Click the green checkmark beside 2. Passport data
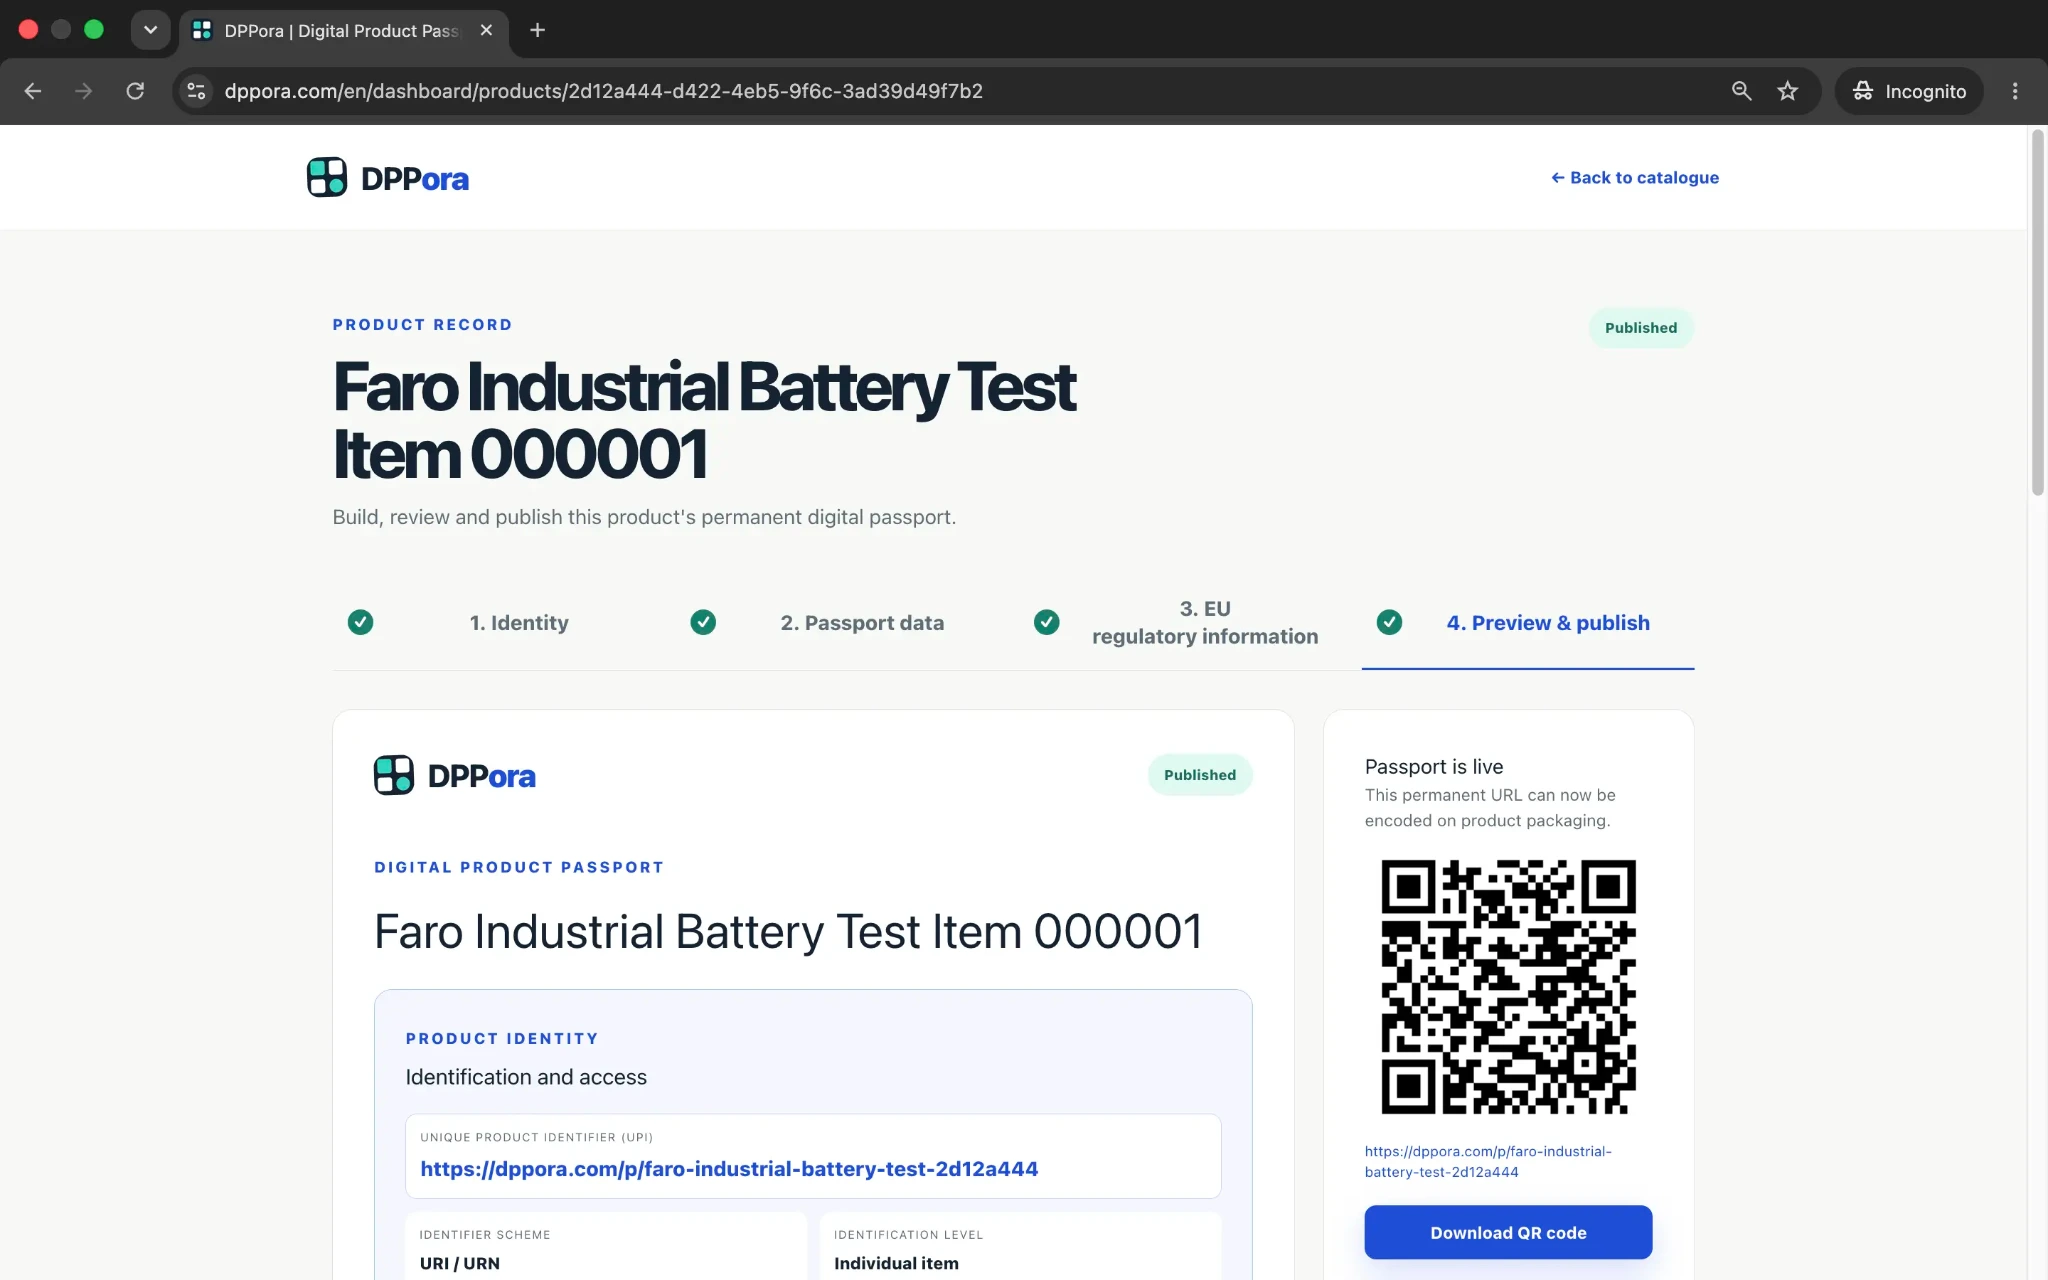2048x1280 pixels. click(x=703, y=622)
